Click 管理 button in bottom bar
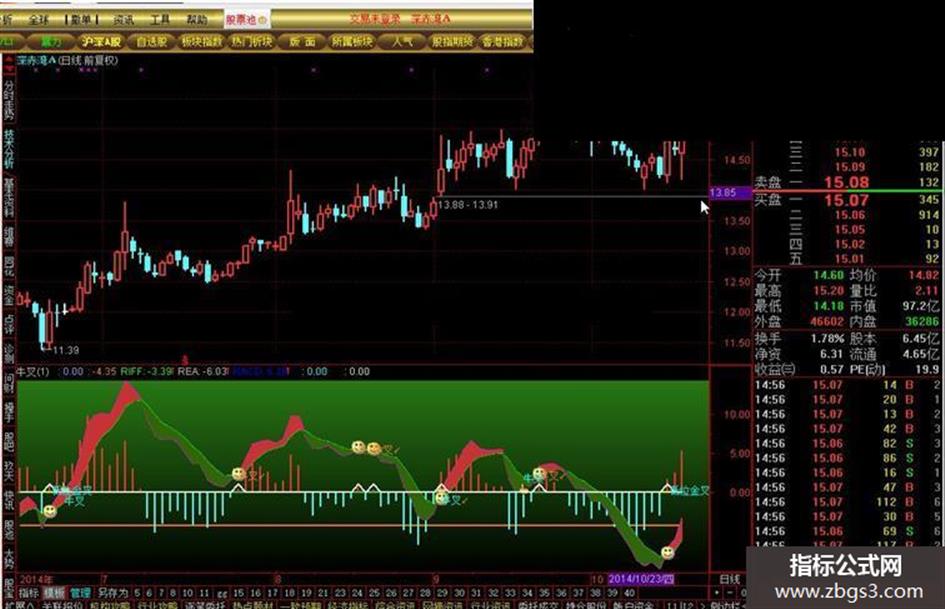The image size is (945, 609). coord(80,593)
